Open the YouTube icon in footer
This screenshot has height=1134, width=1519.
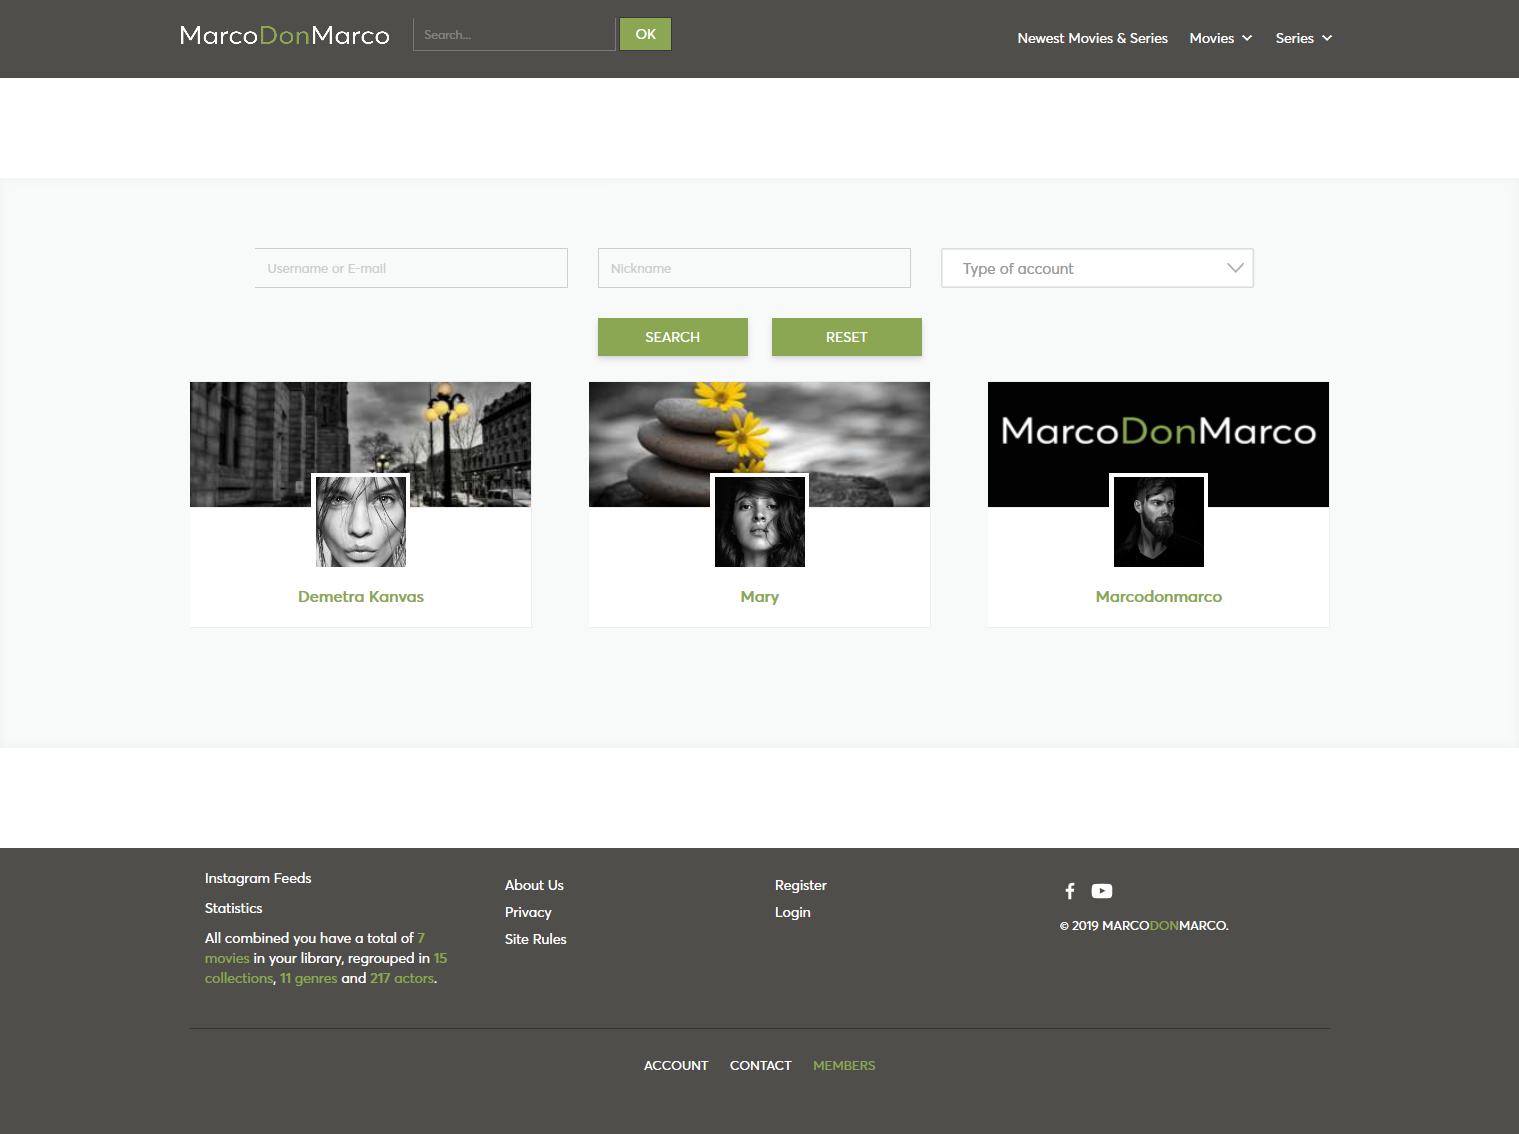click(1102, 891)
